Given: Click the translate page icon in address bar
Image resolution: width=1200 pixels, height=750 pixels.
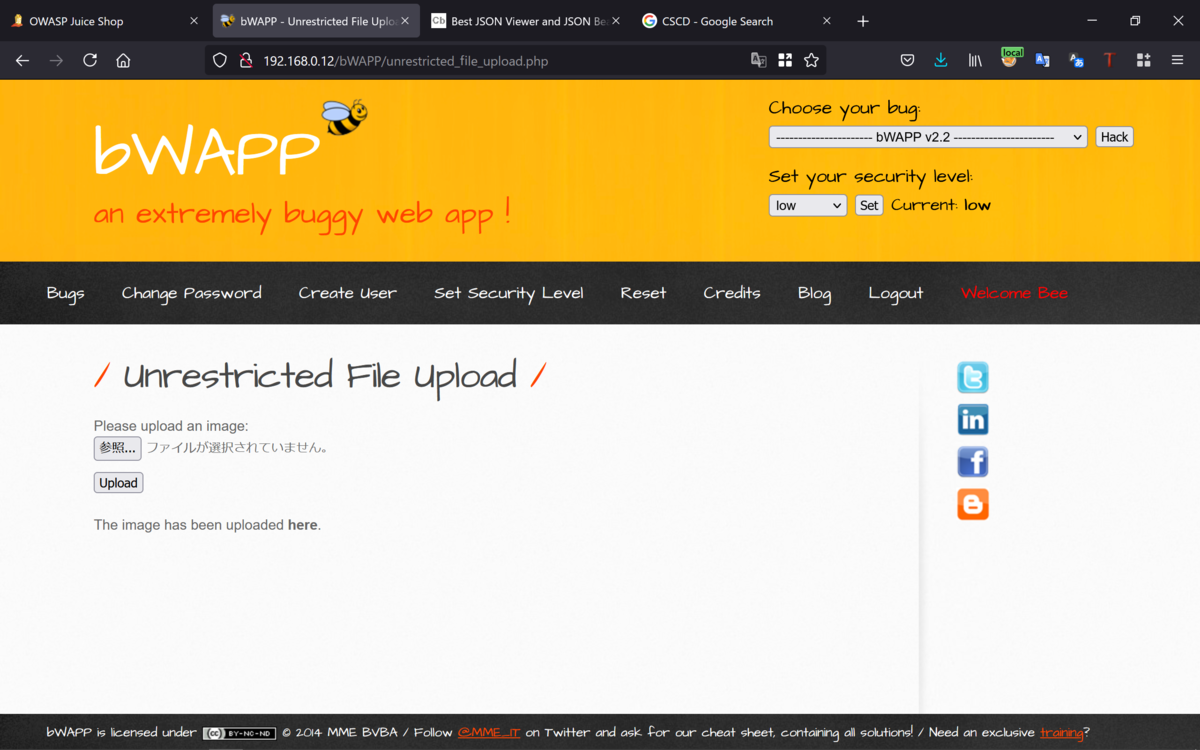Looking at the screenshot, I should [x=759, y=60].
